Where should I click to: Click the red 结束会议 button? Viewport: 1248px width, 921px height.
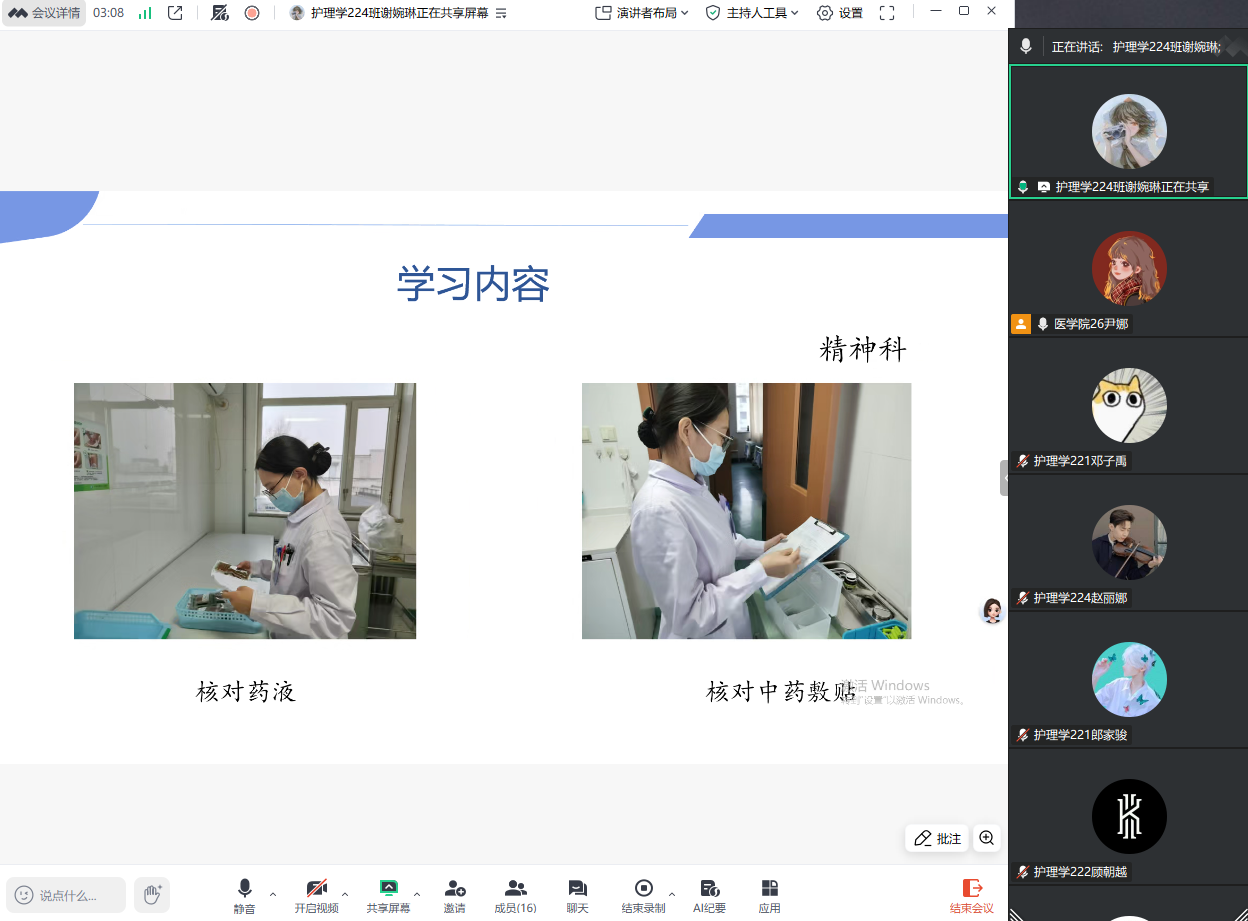(x=971, y=895)
